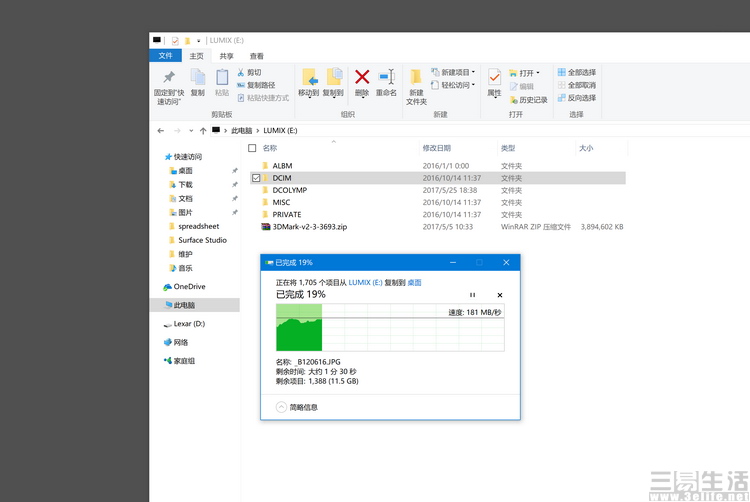
Task: Open Documents in Quick access
Action: pyautogui.click(x=181, y=198)
